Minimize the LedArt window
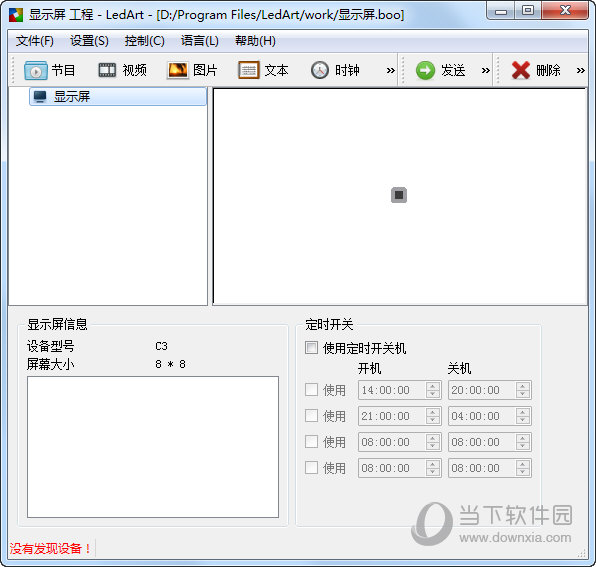The image size is (596, 567). (501, 11)
